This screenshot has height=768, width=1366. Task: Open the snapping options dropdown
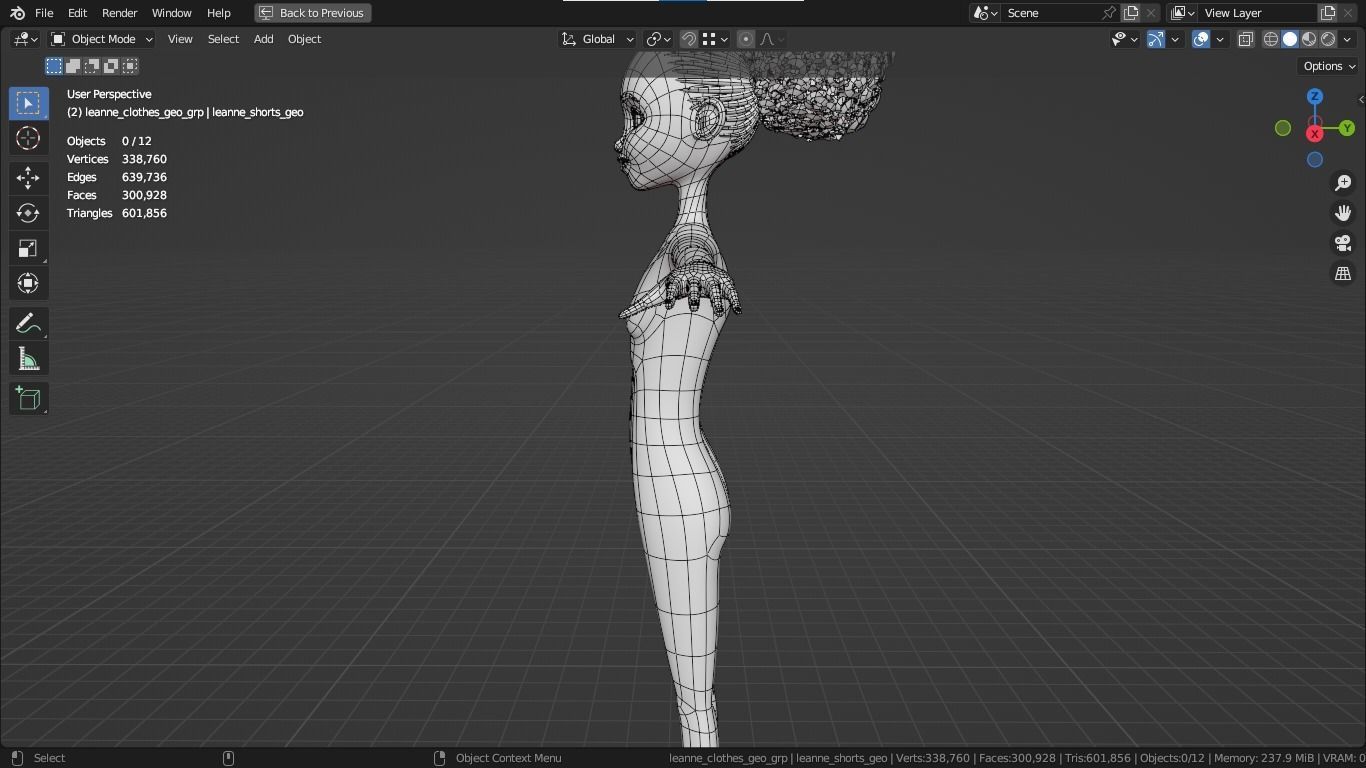714,39
